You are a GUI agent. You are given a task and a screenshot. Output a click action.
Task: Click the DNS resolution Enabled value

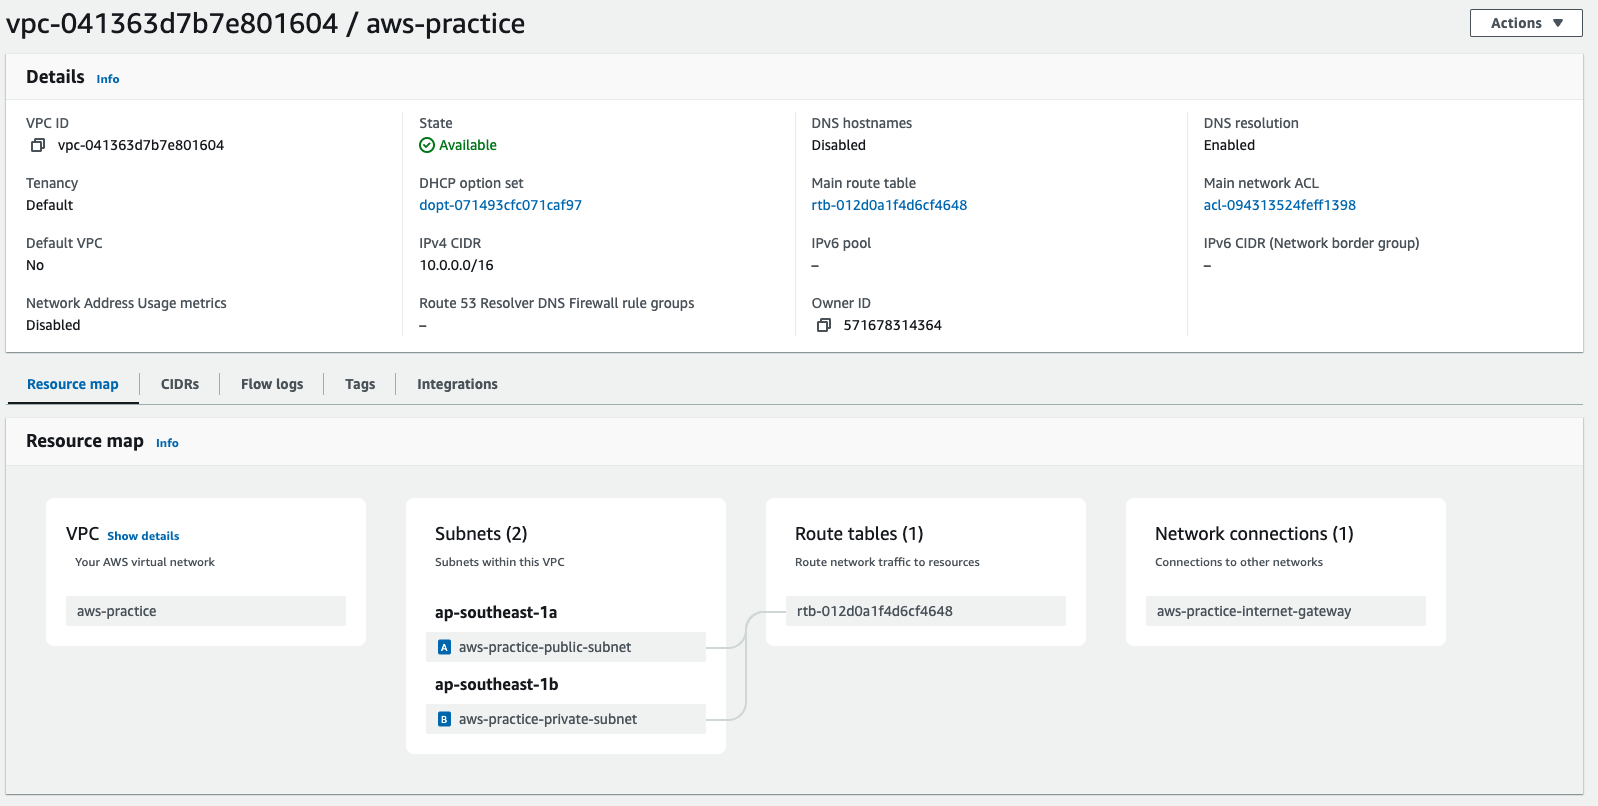pos(1229,145)
